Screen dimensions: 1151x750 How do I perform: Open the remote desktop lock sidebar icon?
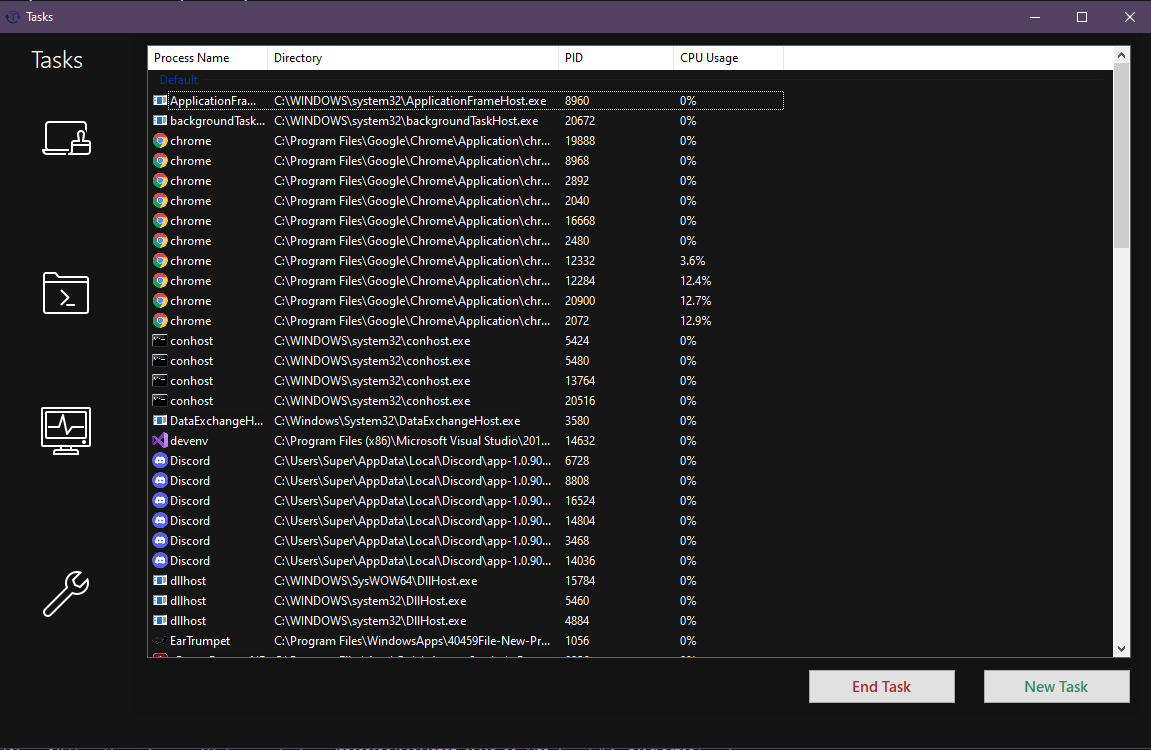[x=66, y=138]
